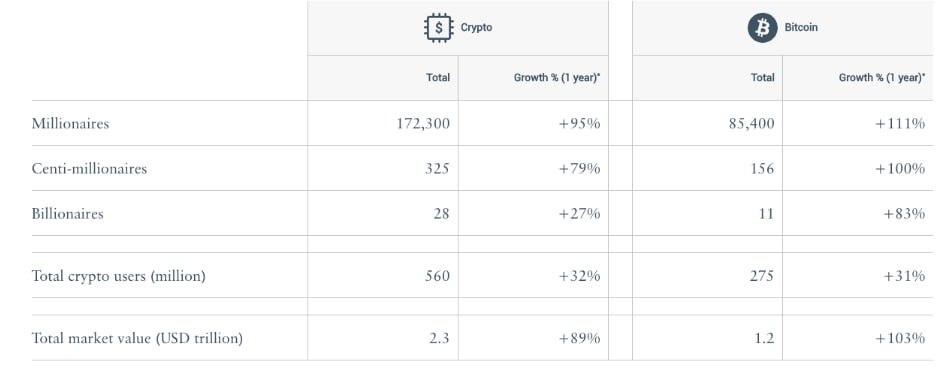
Task: Click the 85,400 Bitcoin millionaires value
Action: (x=751, y=124)
